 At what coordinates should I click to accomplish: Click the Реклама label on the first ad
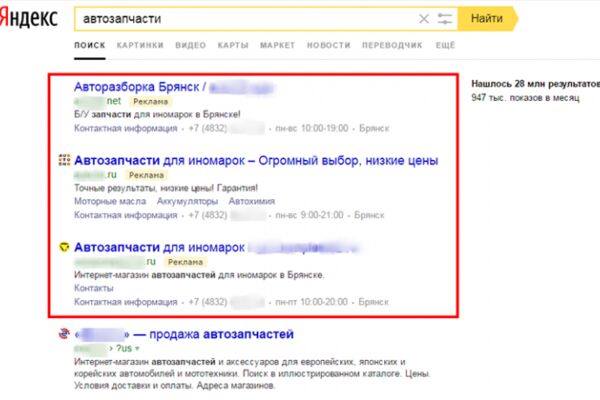150,101
